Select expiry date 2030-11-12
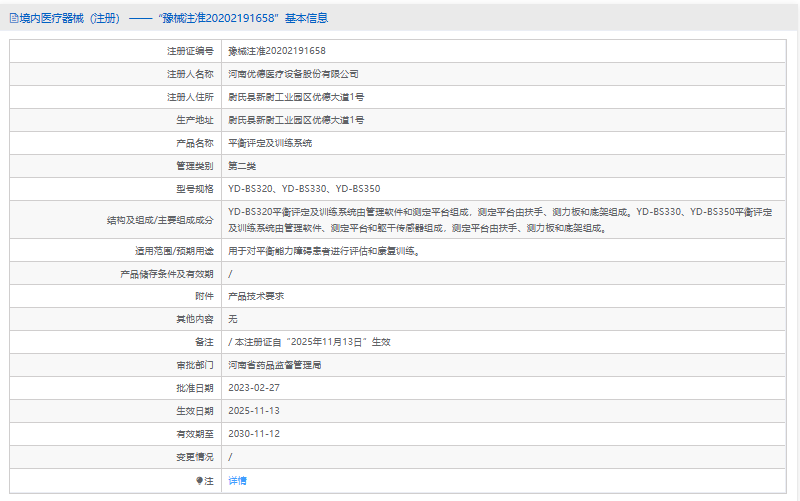 [254, 434]
